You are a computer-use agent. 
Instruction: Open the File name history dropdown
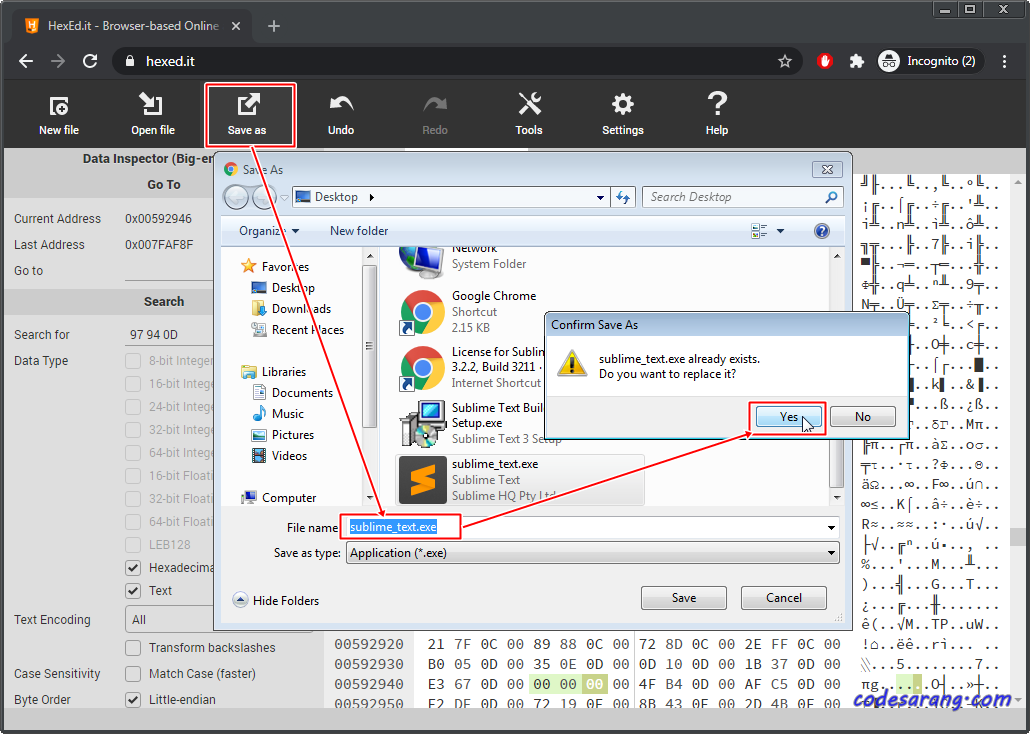(x=831, y=528)
